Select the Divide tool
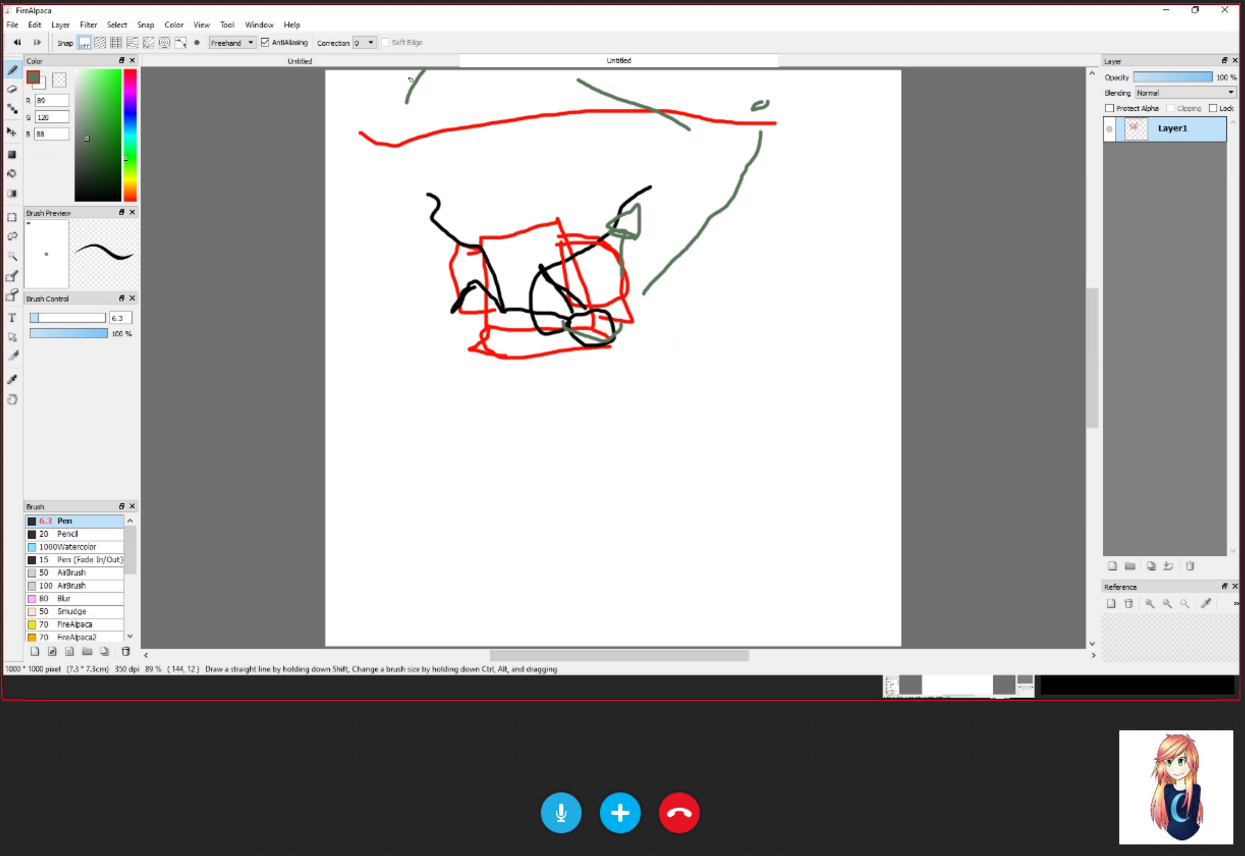 click(12, 356)
